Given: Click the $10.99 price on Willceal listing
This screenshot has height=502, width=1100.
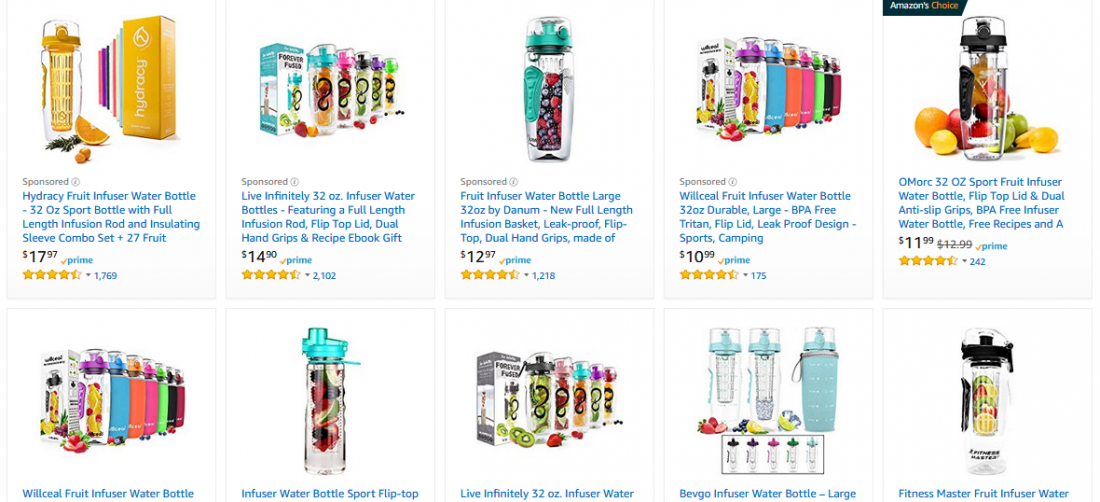Looking at the screenshot, I should 697,257.
